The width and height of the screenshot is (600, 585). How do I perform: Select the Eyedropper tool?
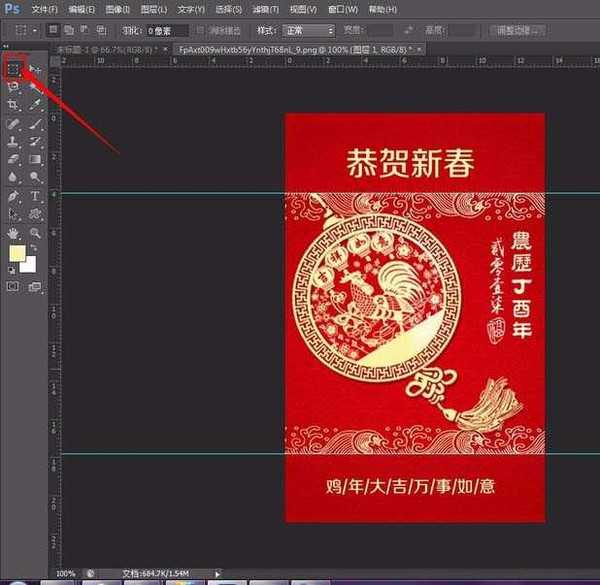coord(35,104)
